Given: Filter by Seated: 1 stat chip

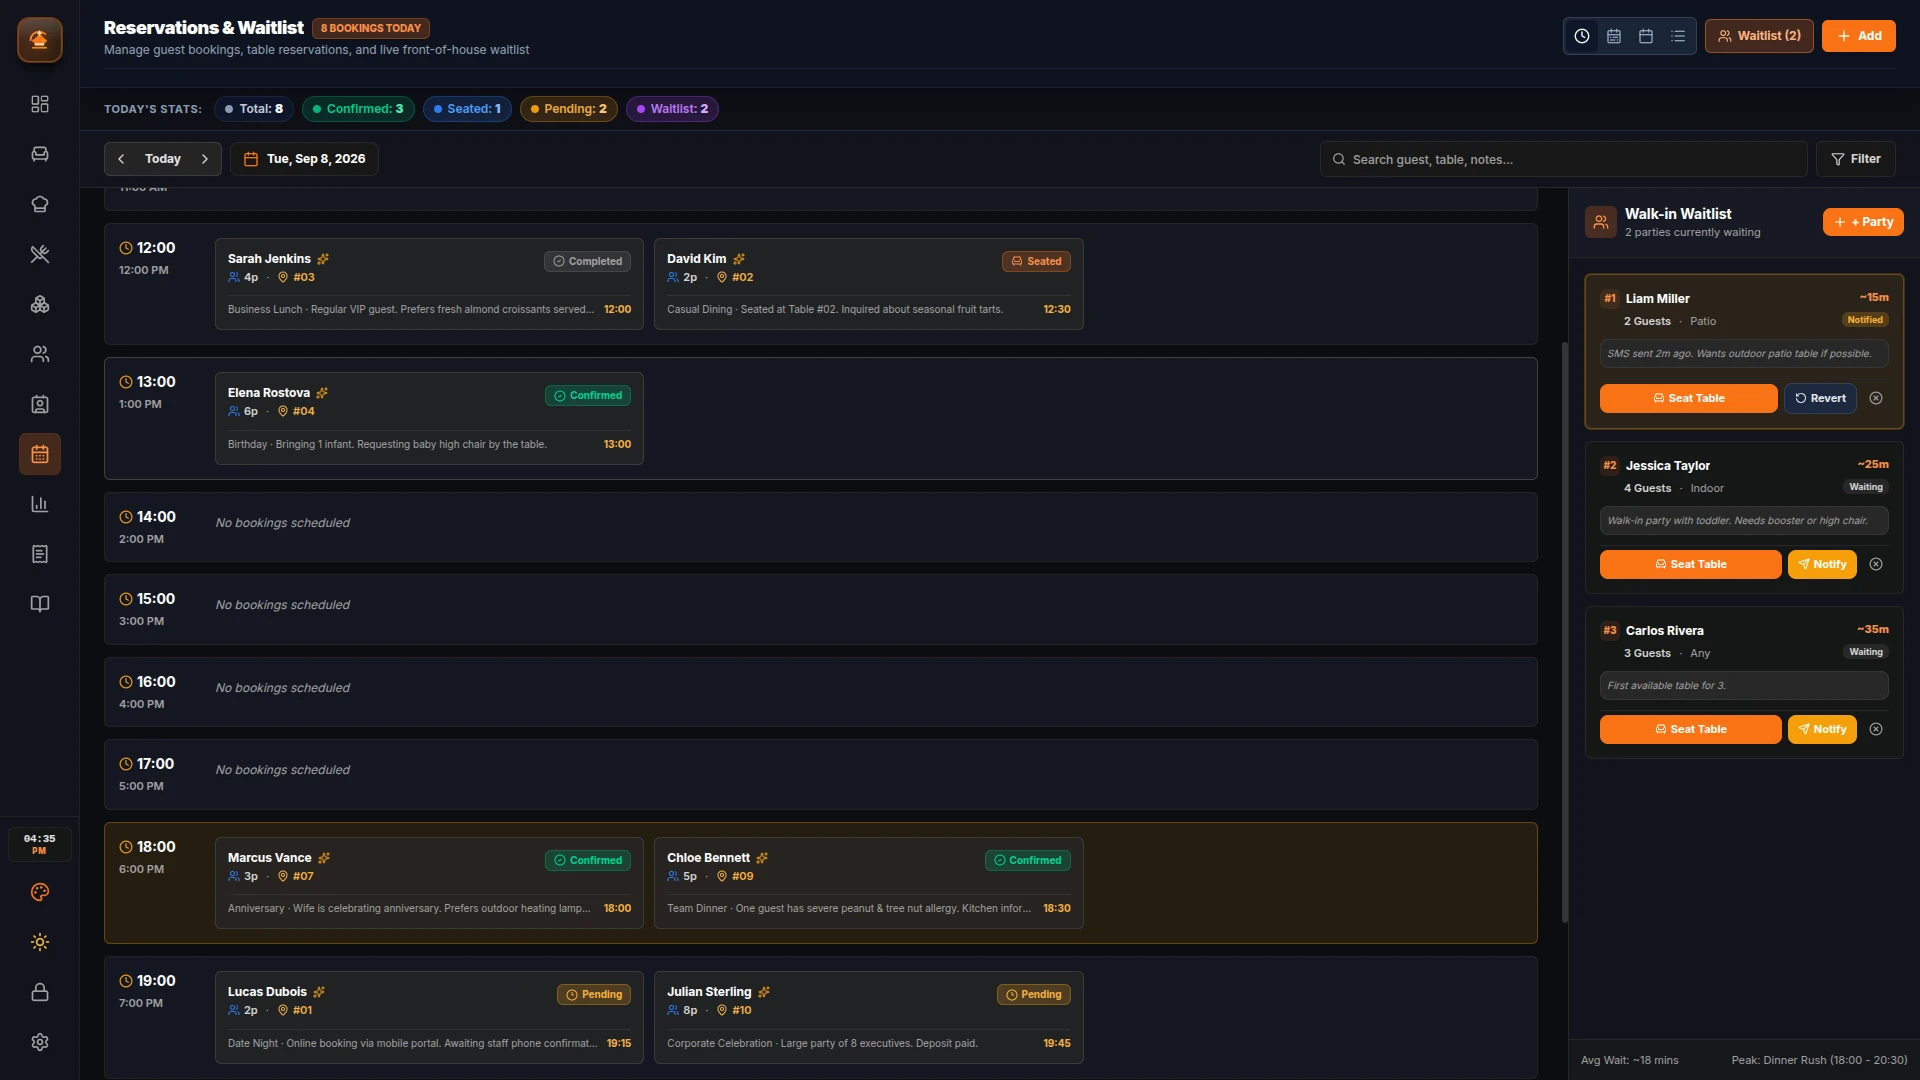Looking at the screenshot, I should (x=467, y=109).
